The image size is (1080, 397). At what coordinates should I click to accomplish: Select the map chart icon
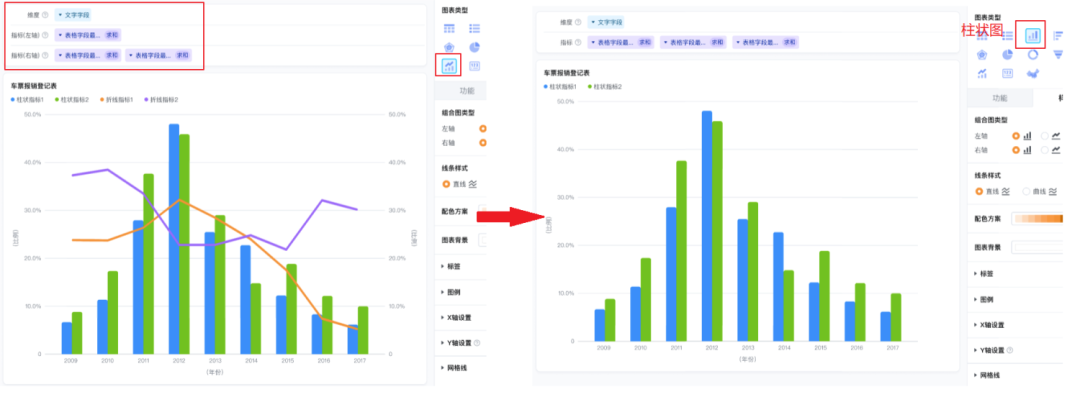tap(1032, 74)
